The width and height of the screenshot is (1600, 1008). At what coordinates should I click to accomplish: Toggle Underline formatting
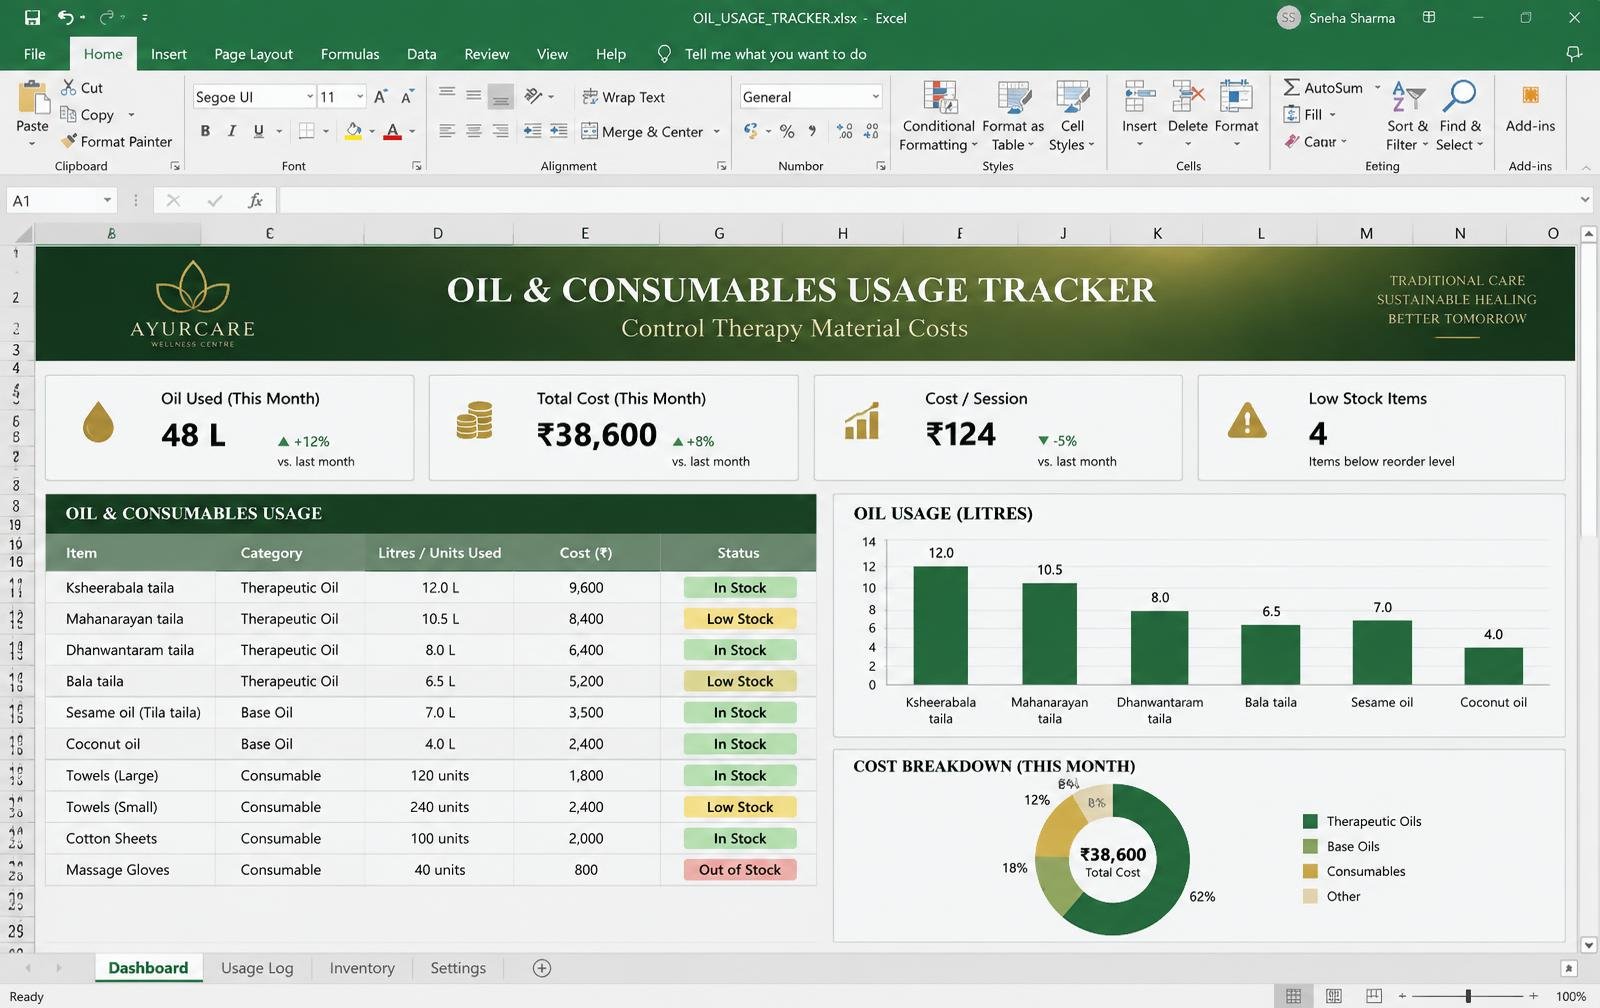point(259,131)
